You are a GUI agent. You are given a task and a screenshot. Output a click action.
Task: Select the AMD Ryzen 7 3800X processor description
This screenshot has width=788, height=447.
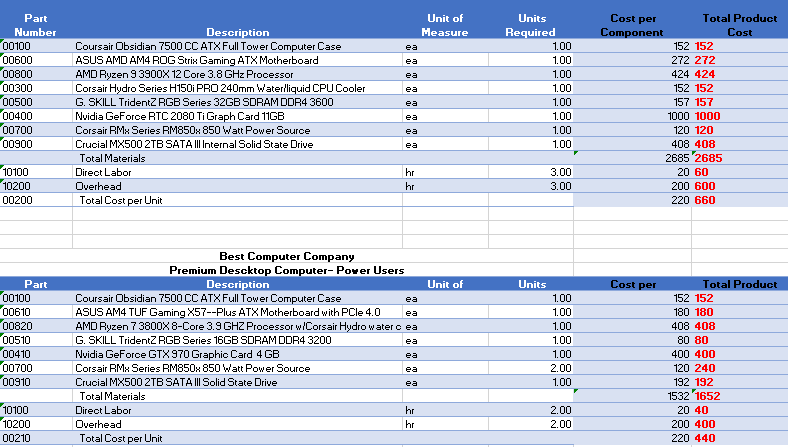coord(238,326)
